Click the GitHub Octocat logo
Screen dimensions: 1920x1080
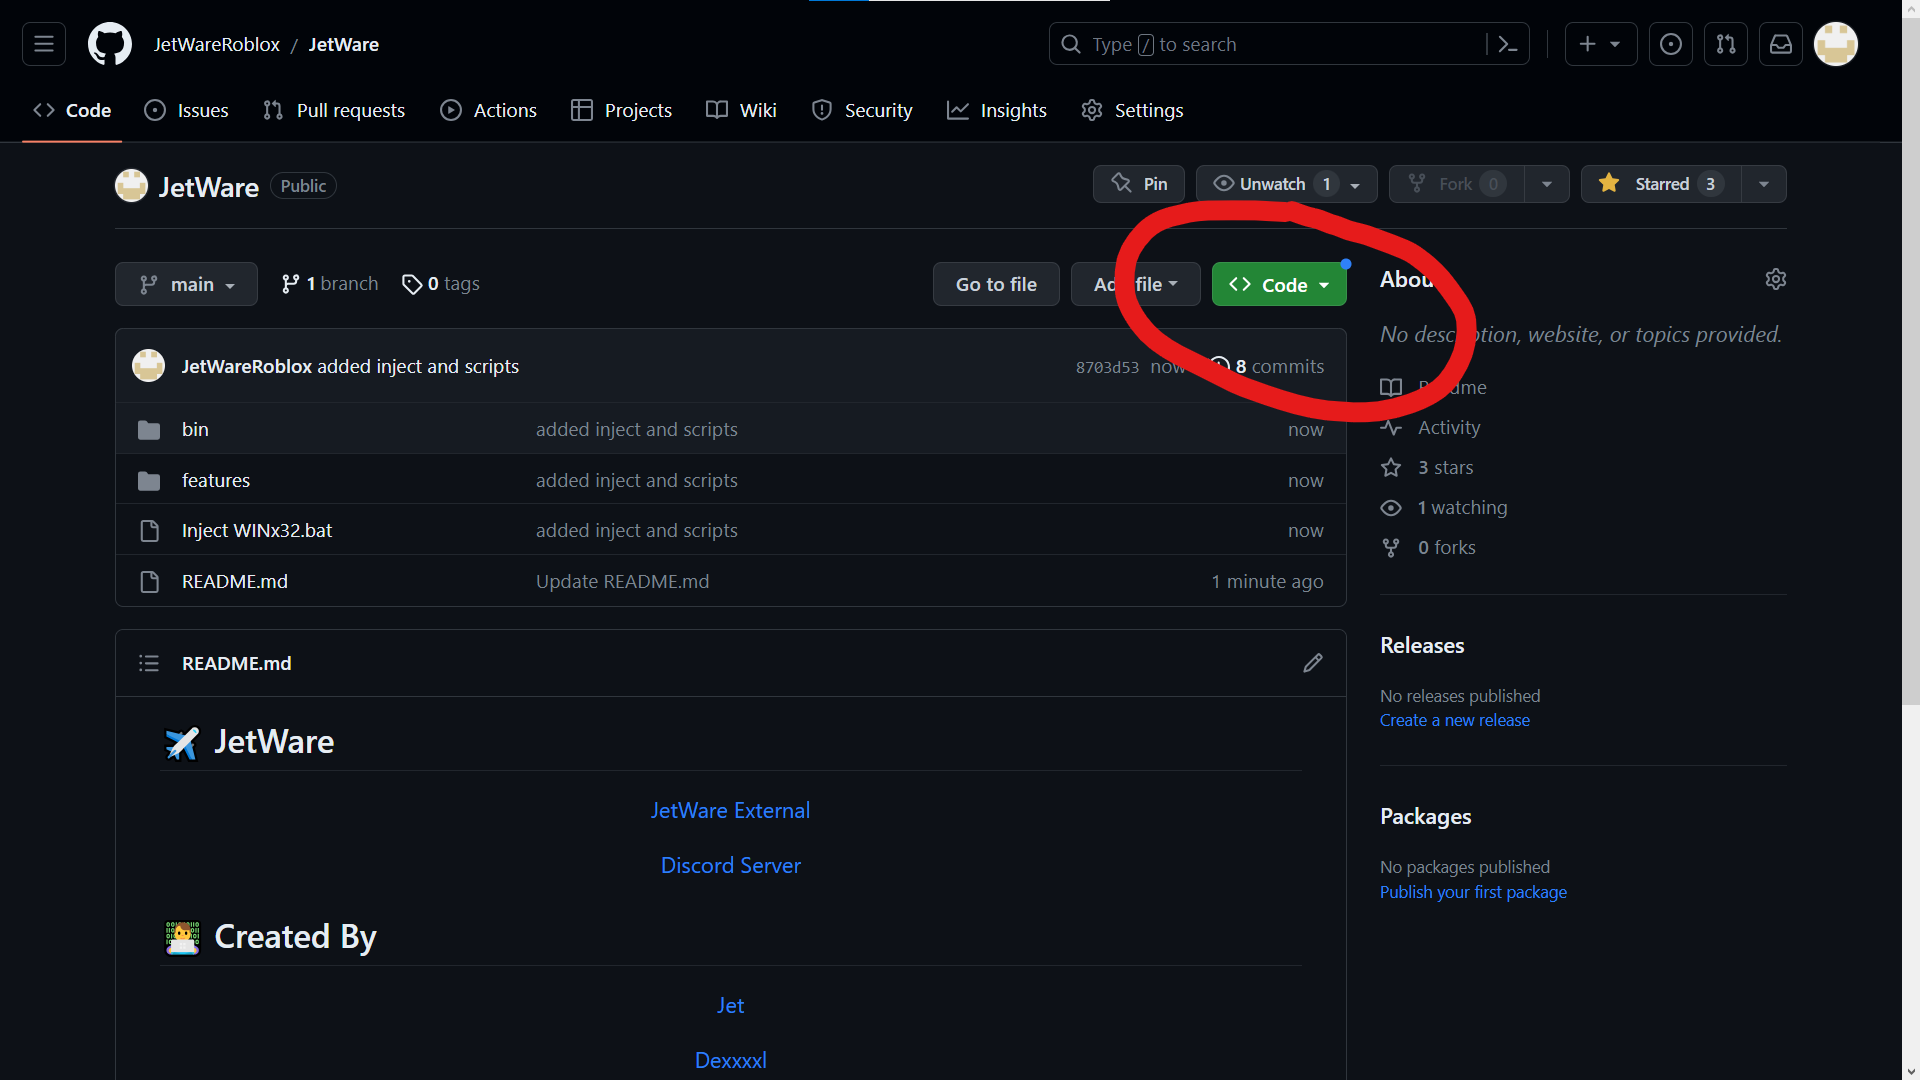click(x=110, y=44)
